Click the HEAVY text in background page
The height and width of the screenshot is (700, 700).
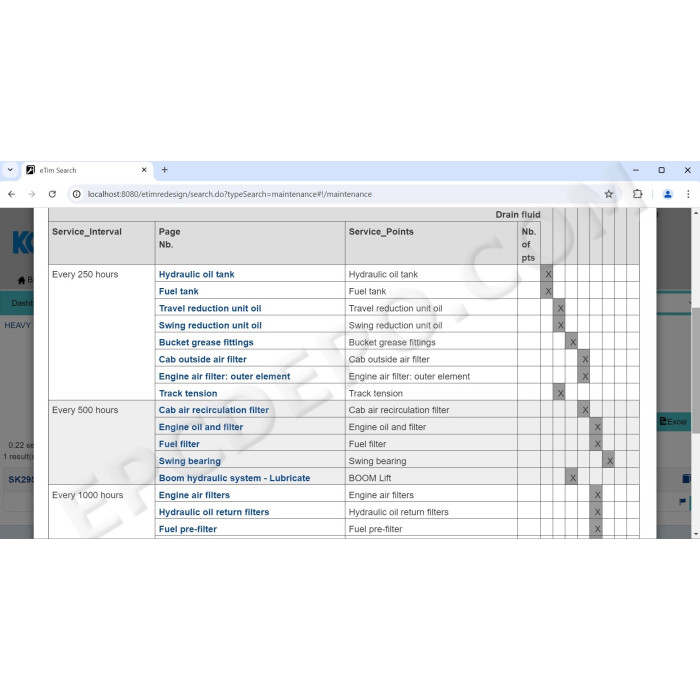point(17,325)
